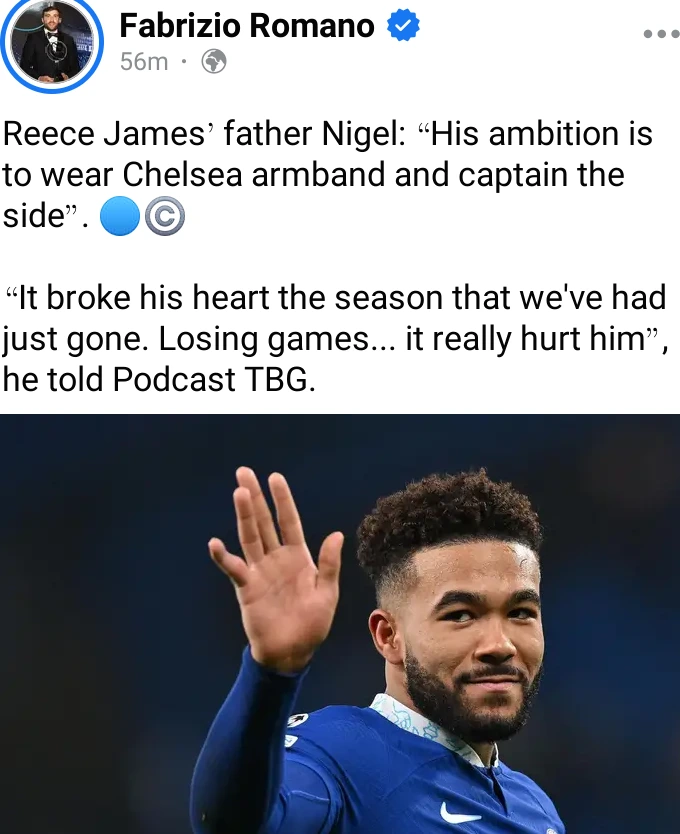Click the copyright C emoji after 'side'
The height and width of the screenshot is (834, 680).
click(165, 216)
